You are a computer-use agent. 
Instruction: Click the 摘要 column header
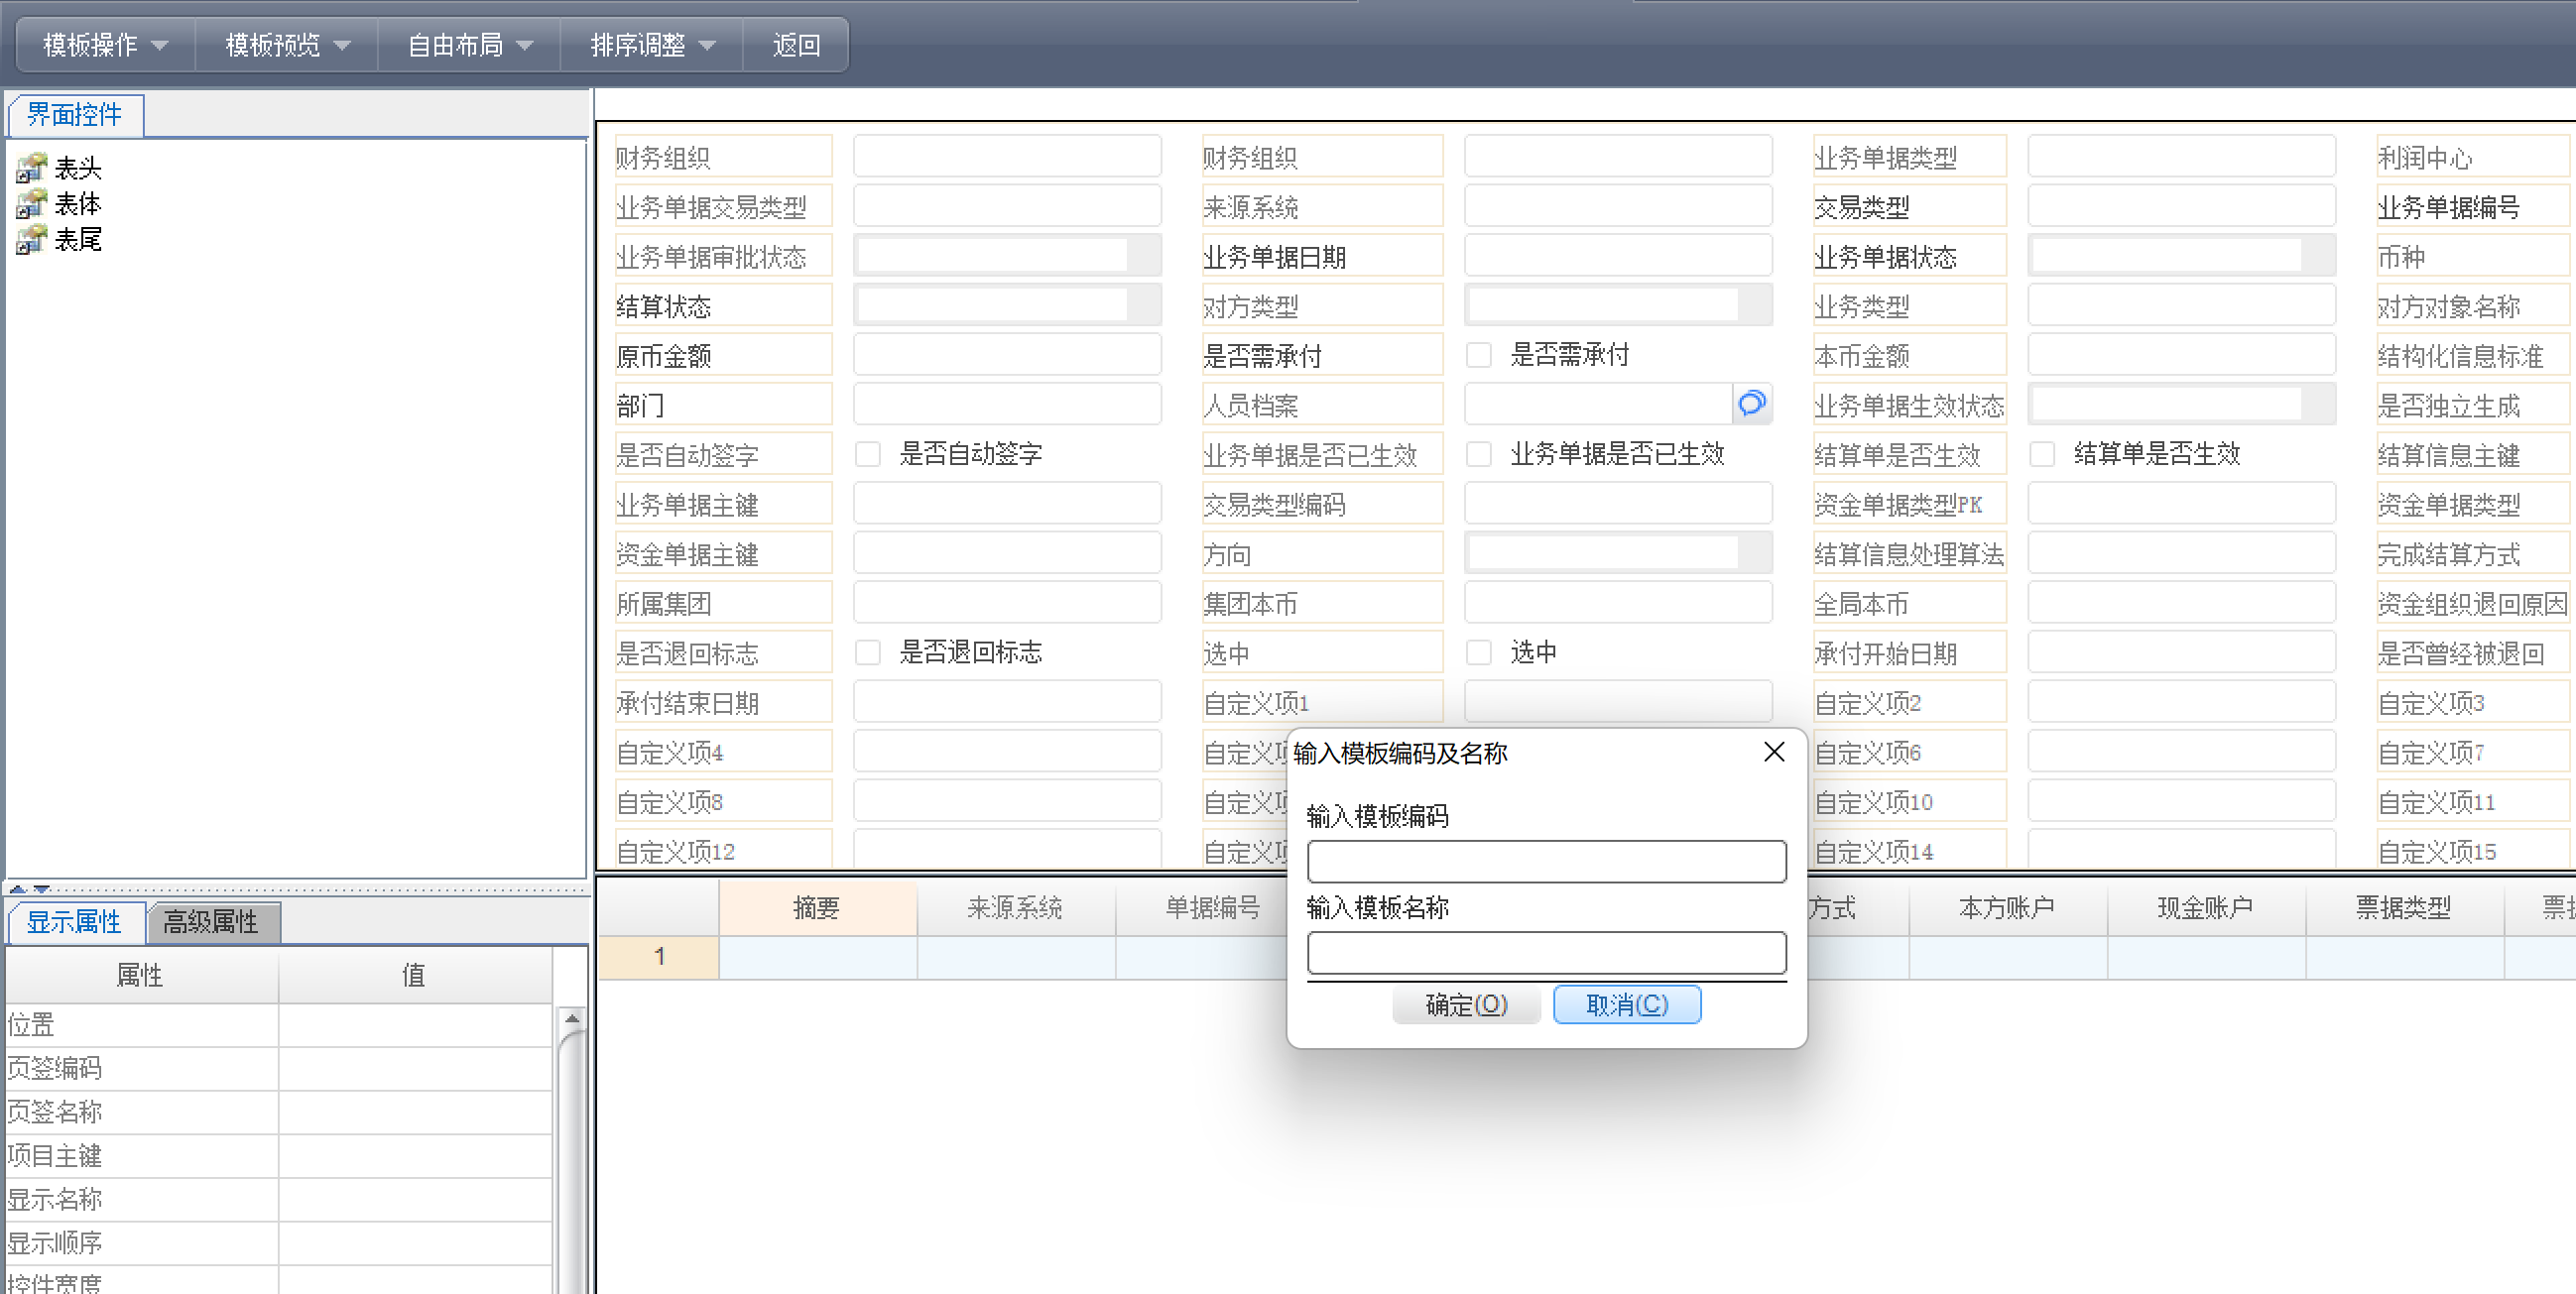coord(817,907)
